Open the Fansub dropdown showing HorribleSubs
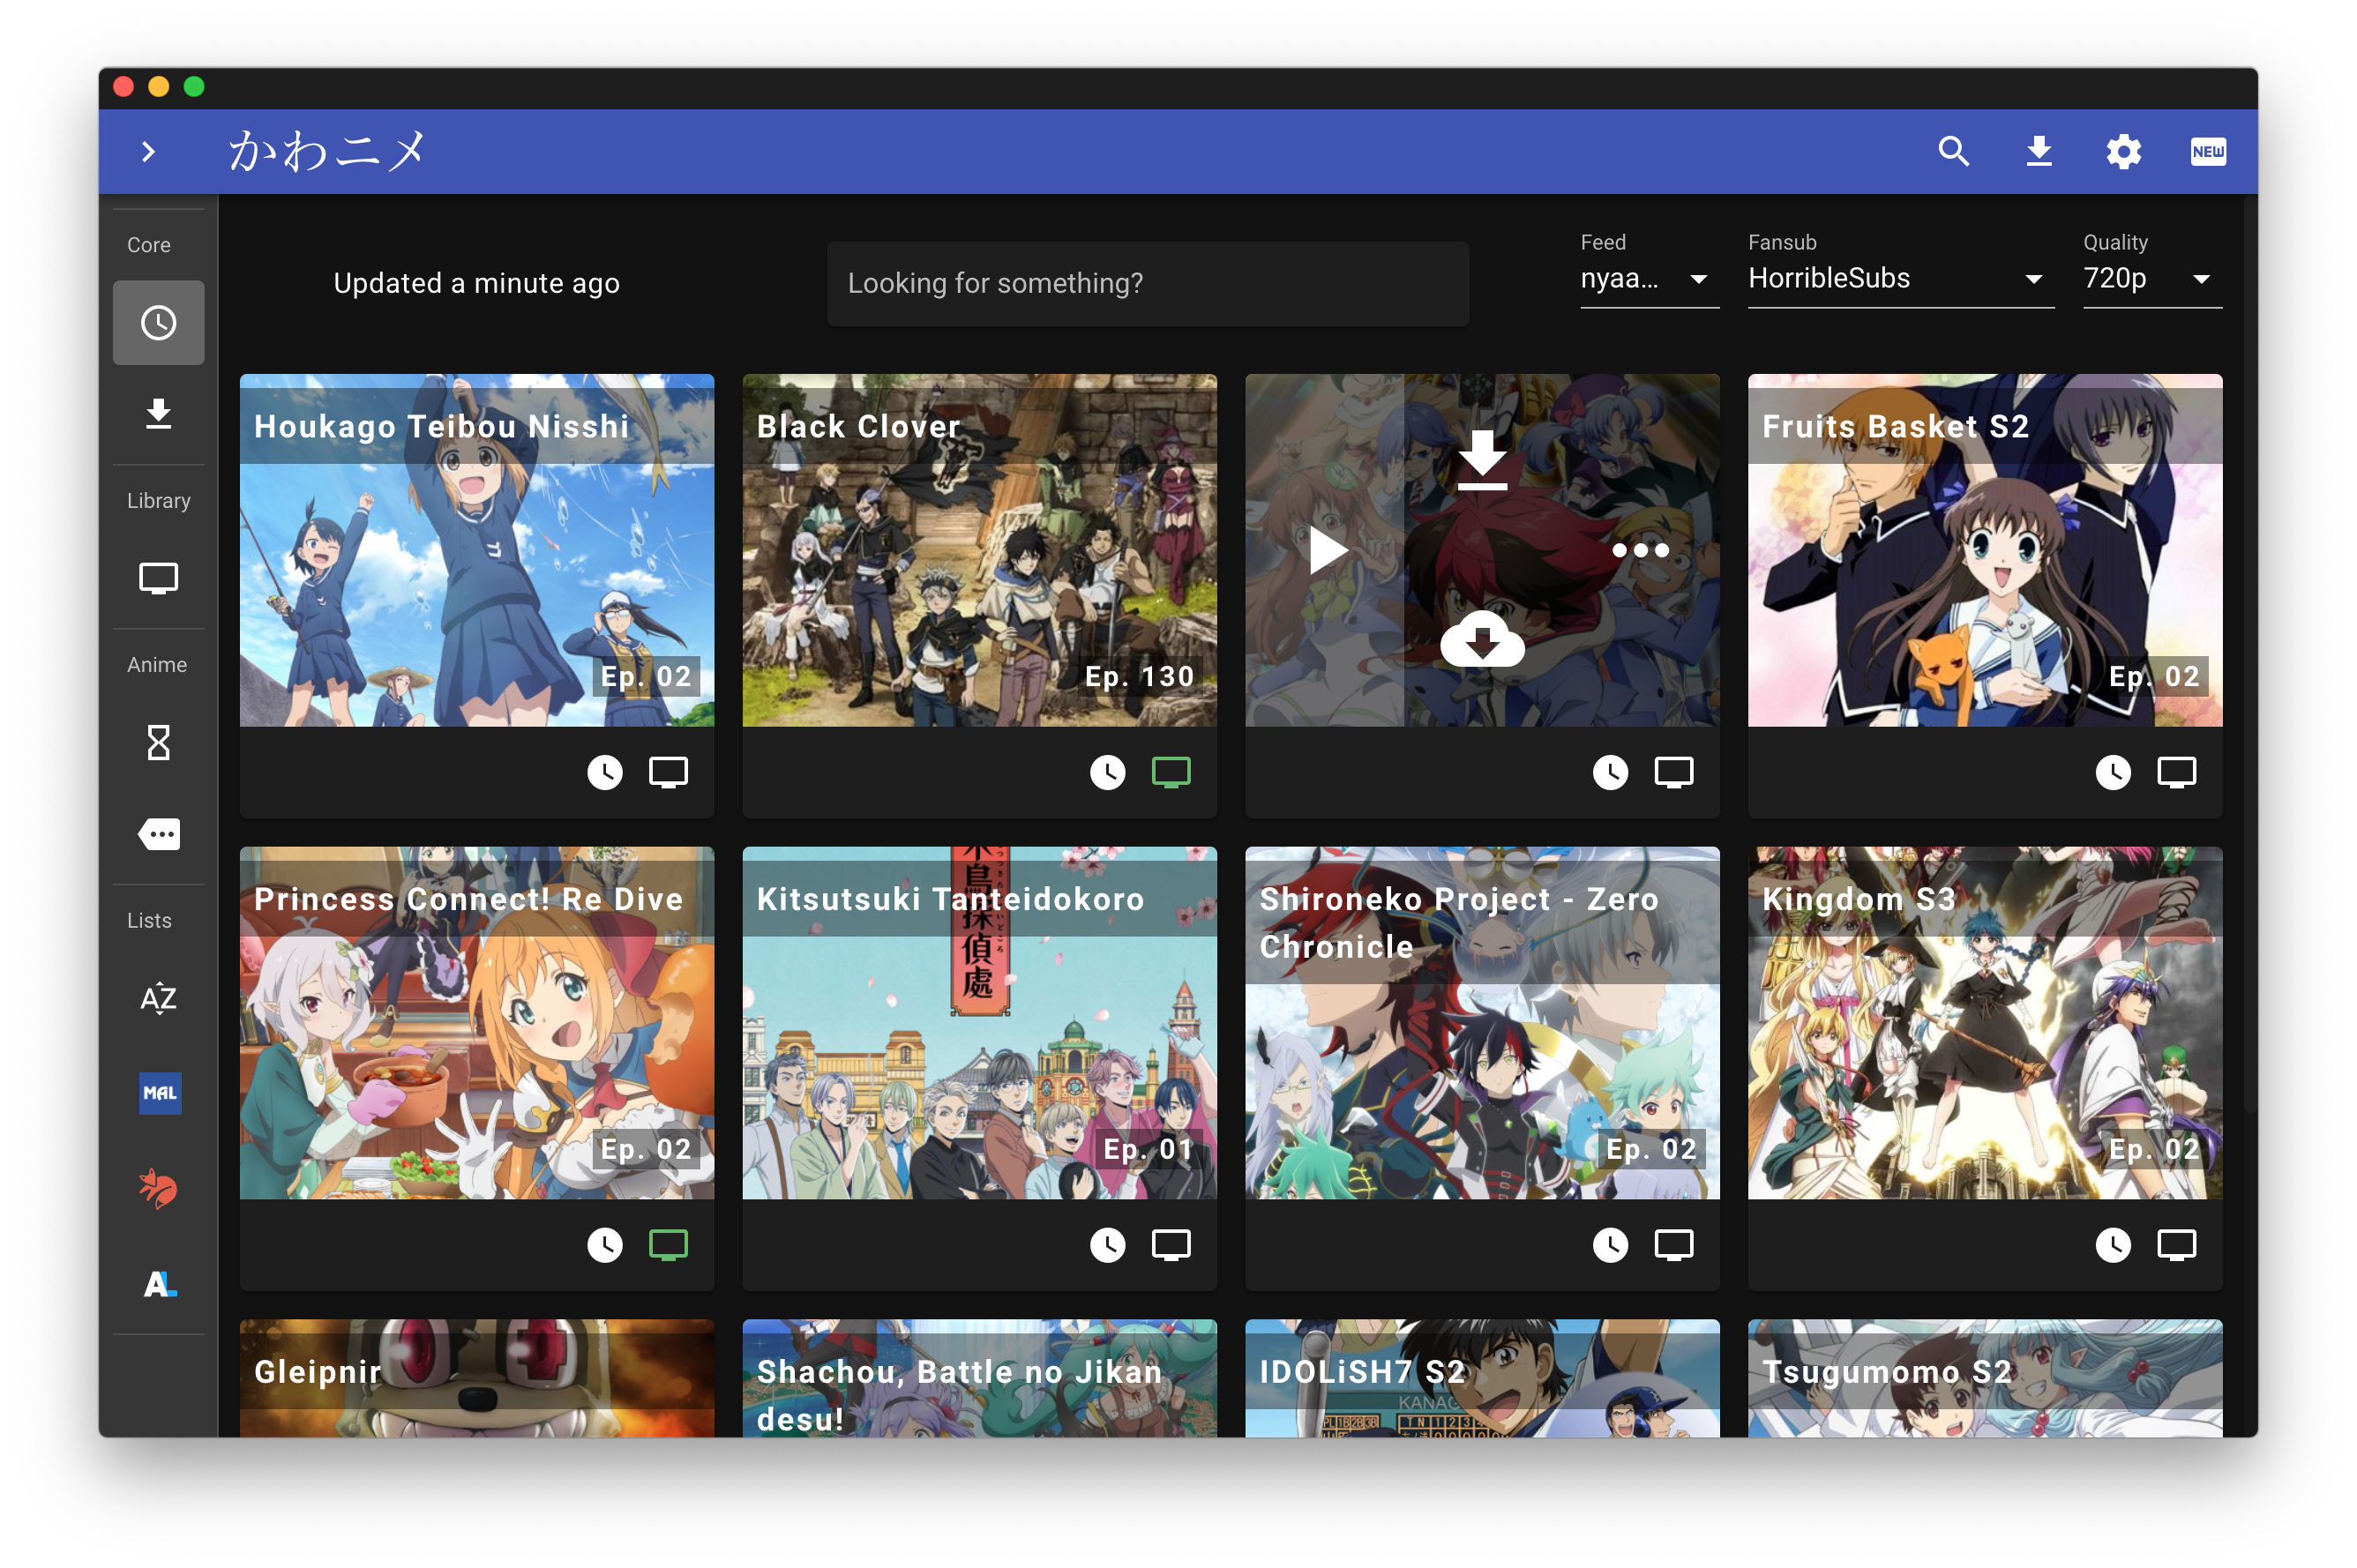This screenshot has width=2357, height=1568. click(1899, 279)
